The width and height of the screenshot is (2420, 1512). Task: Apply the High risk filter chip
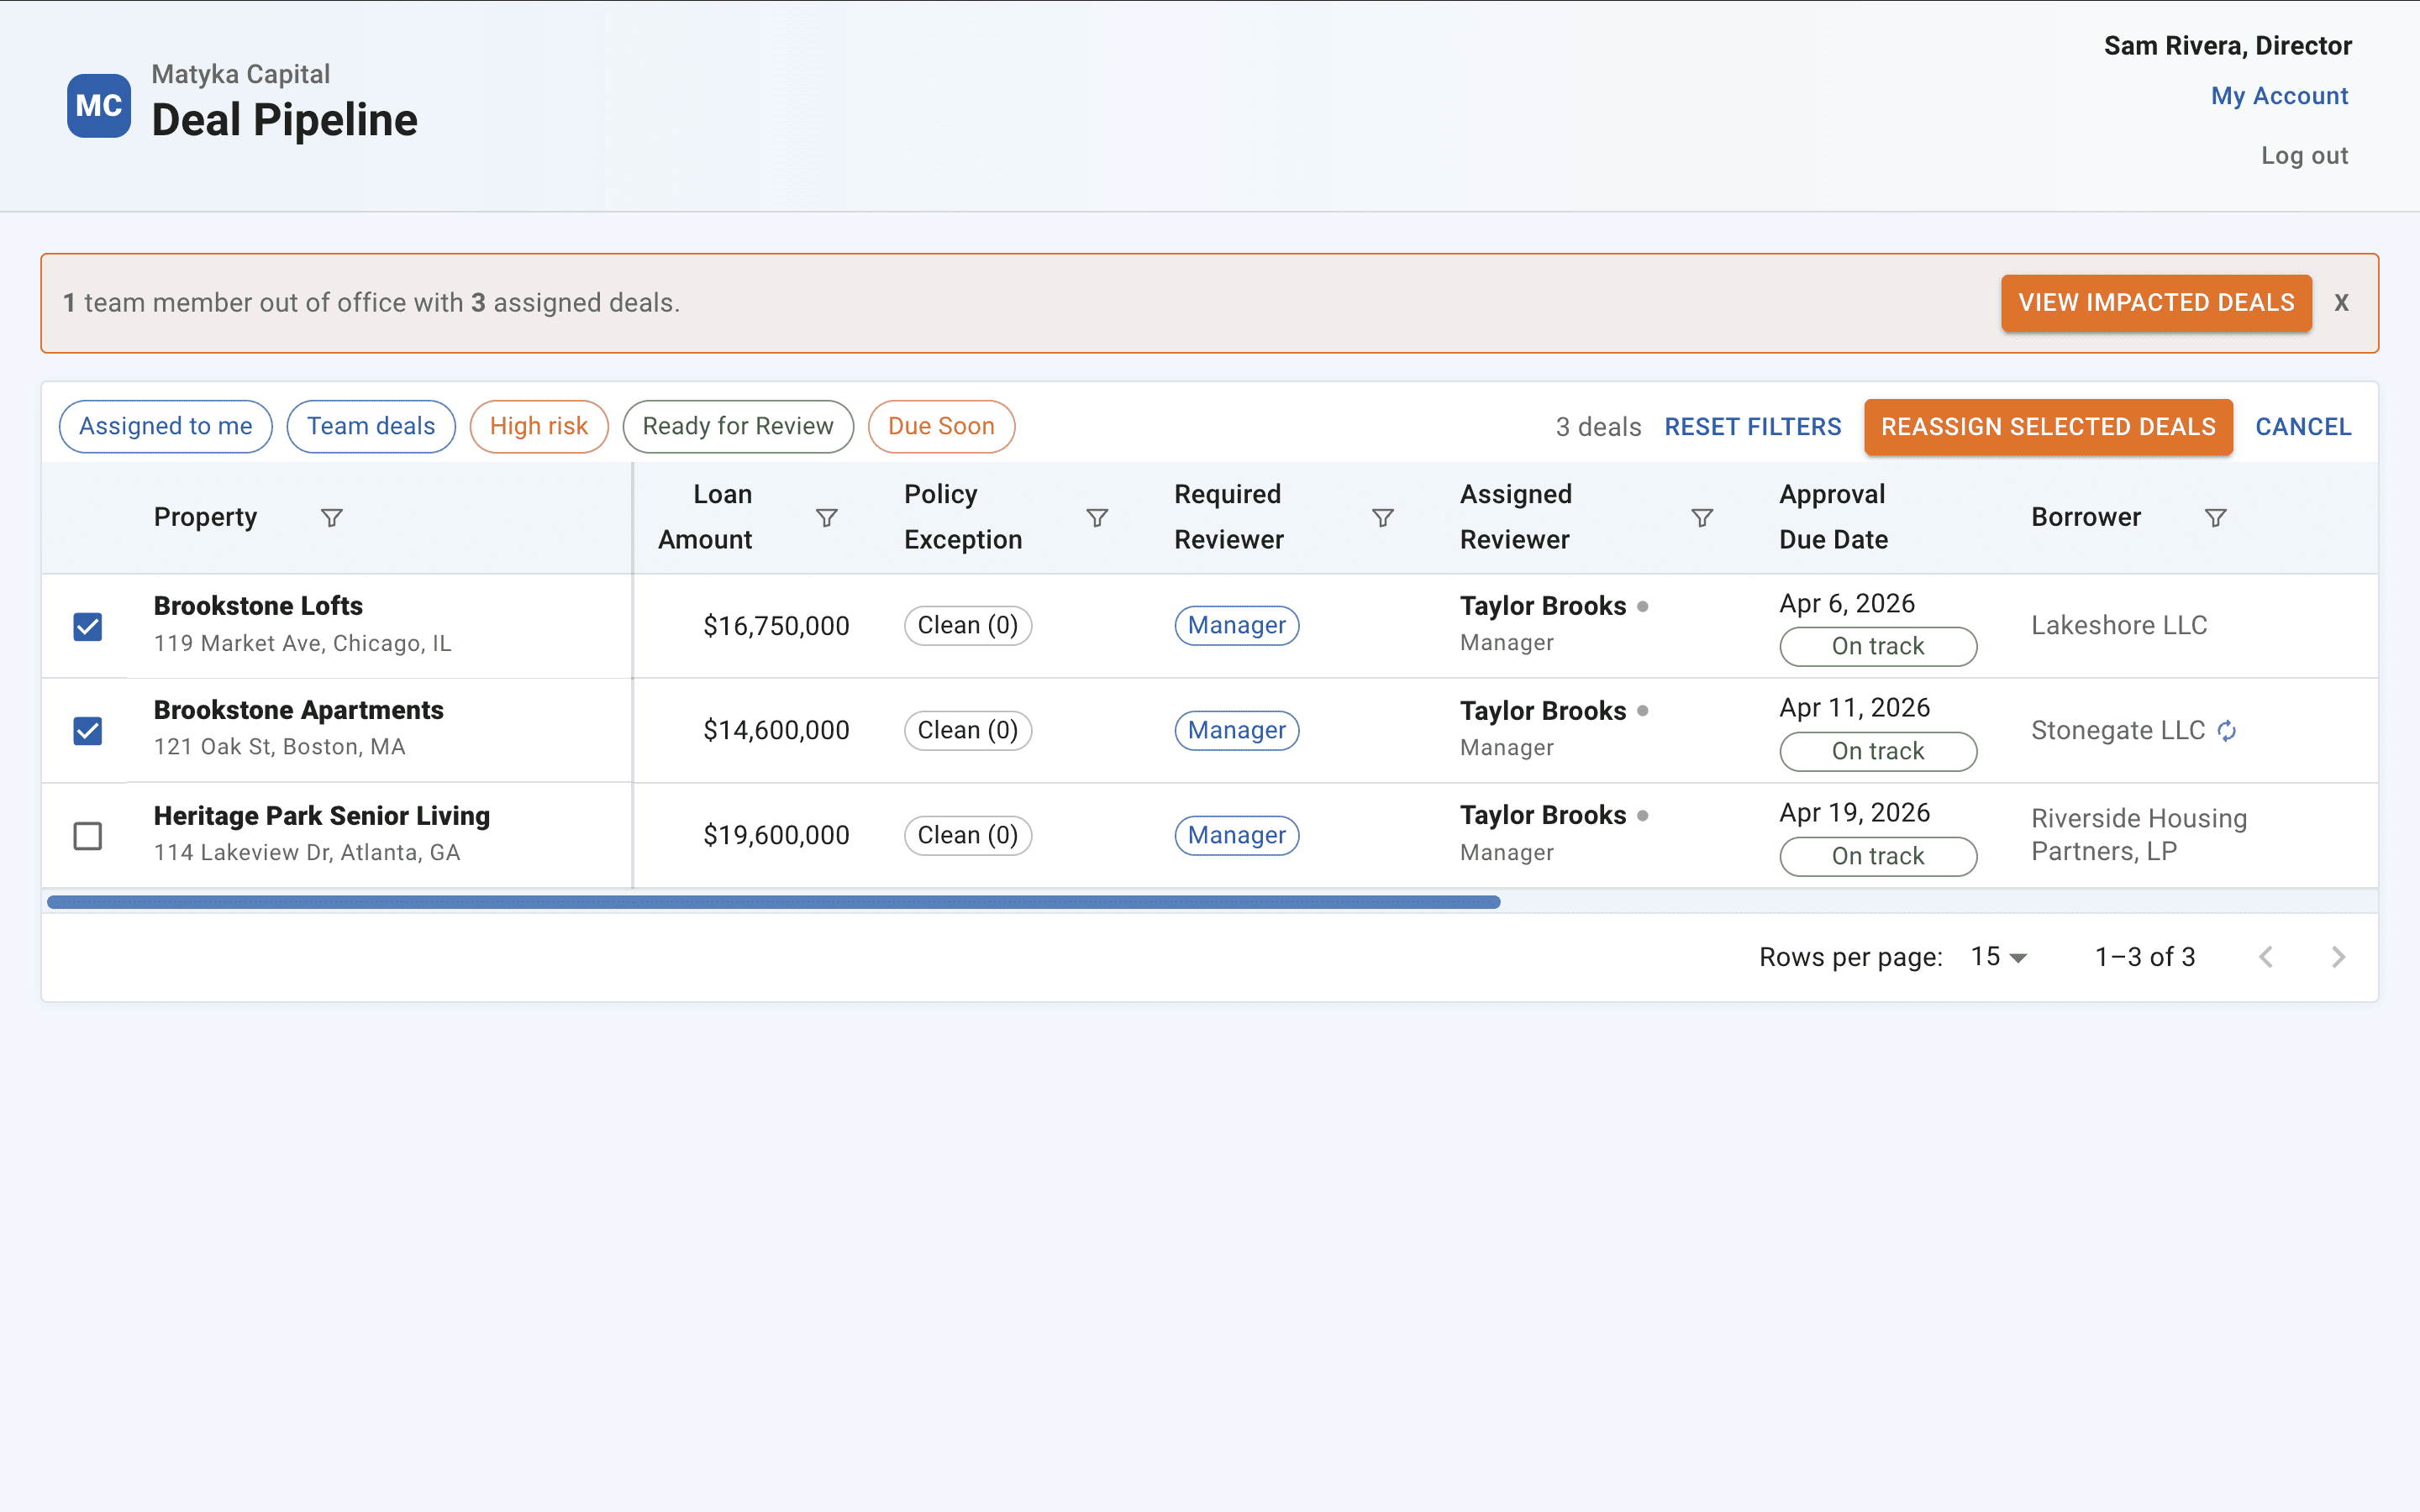[x=538, y=426]
